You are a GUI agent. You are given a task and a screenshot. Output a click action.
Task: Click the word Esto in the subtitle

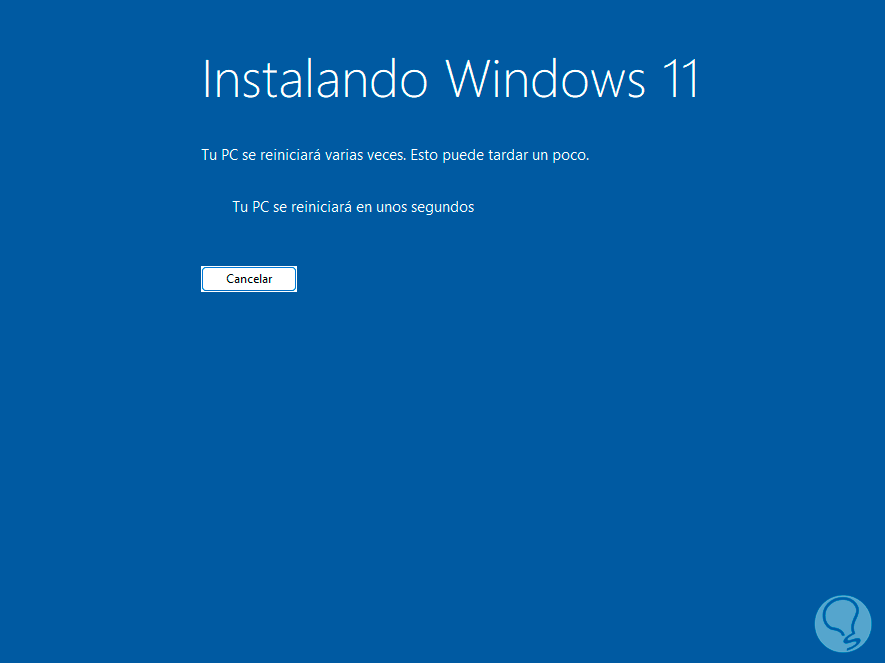click(424, 155)
